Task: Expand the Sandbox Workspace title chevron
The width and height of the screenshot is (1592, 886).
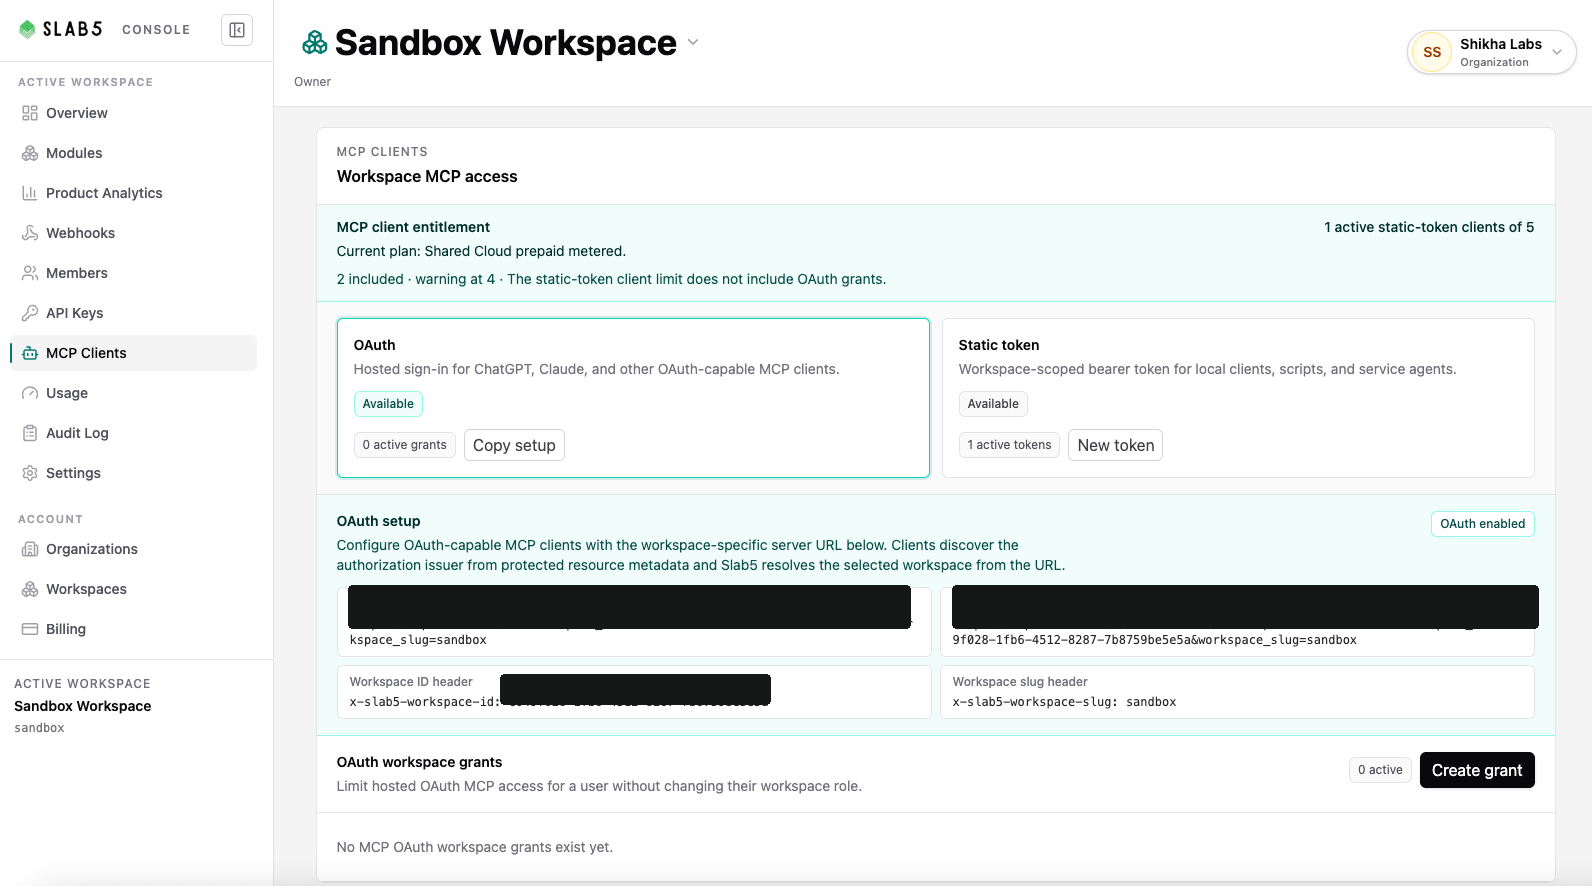Action: 693,43
